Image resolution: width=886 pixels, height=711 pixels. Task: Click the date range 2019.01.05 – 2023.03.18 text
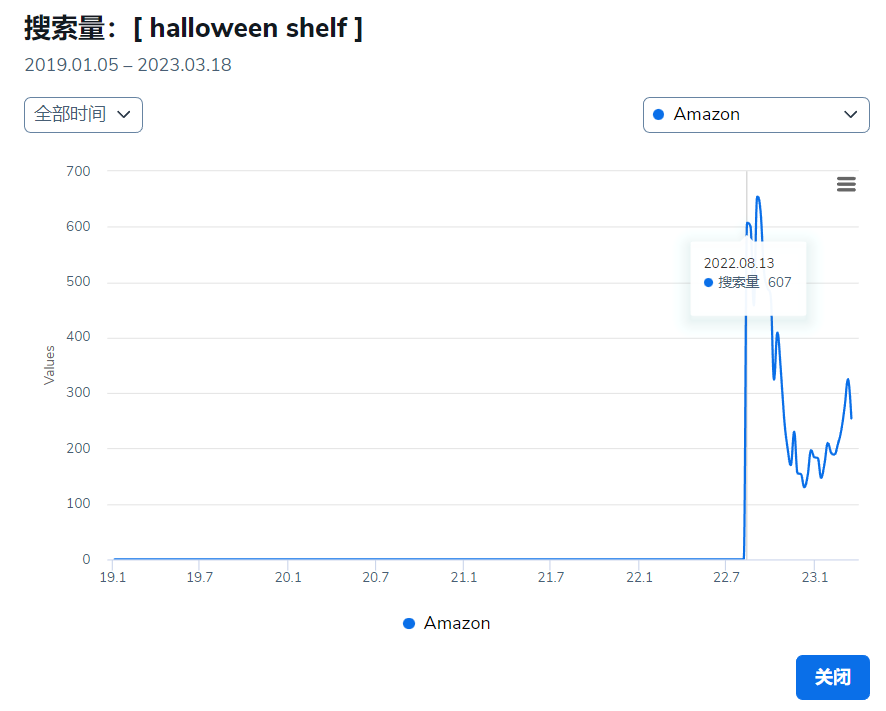[128, 65]
